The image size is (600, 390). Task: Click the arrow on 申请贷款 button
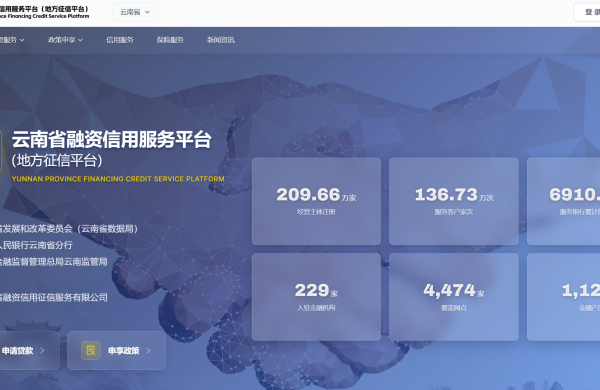42,350
